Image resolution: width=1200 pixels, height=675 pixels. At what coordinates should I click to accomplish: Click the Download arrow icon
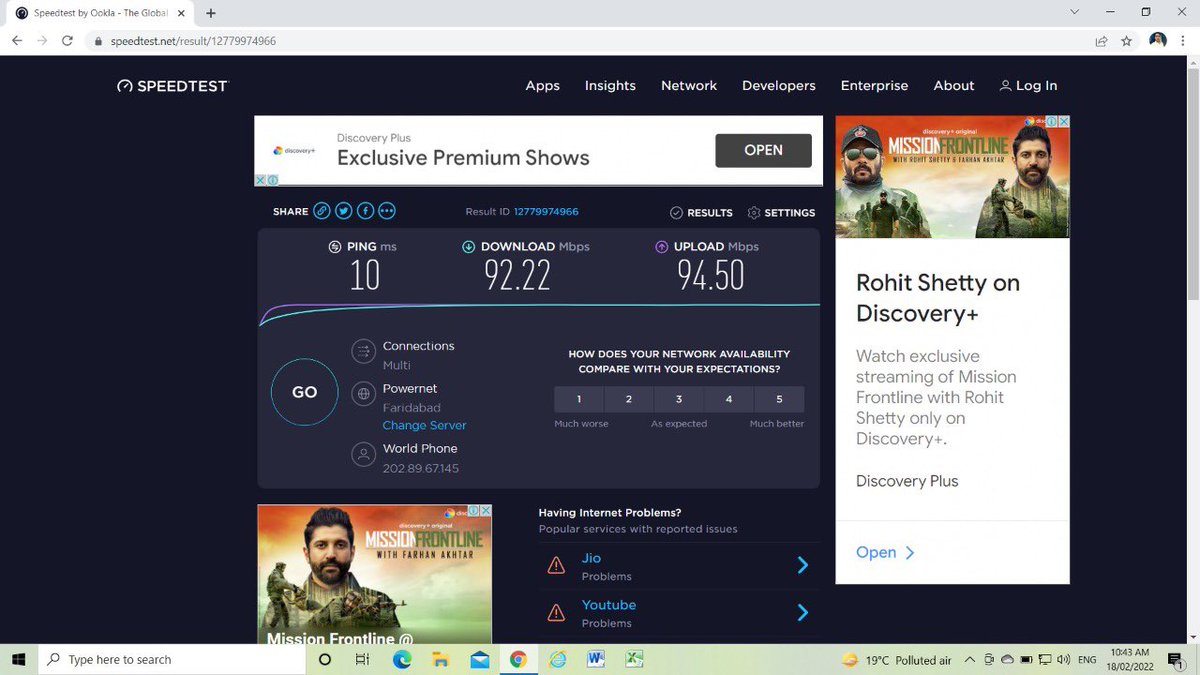pos(468,246)
